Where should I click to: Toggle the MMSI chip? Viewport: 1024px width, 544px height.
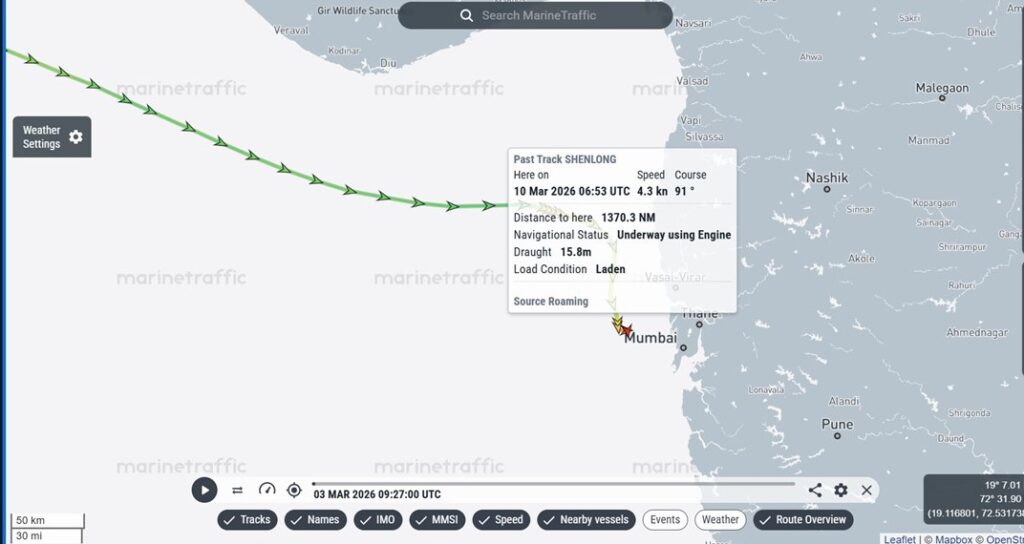click(x=436, y=520)
